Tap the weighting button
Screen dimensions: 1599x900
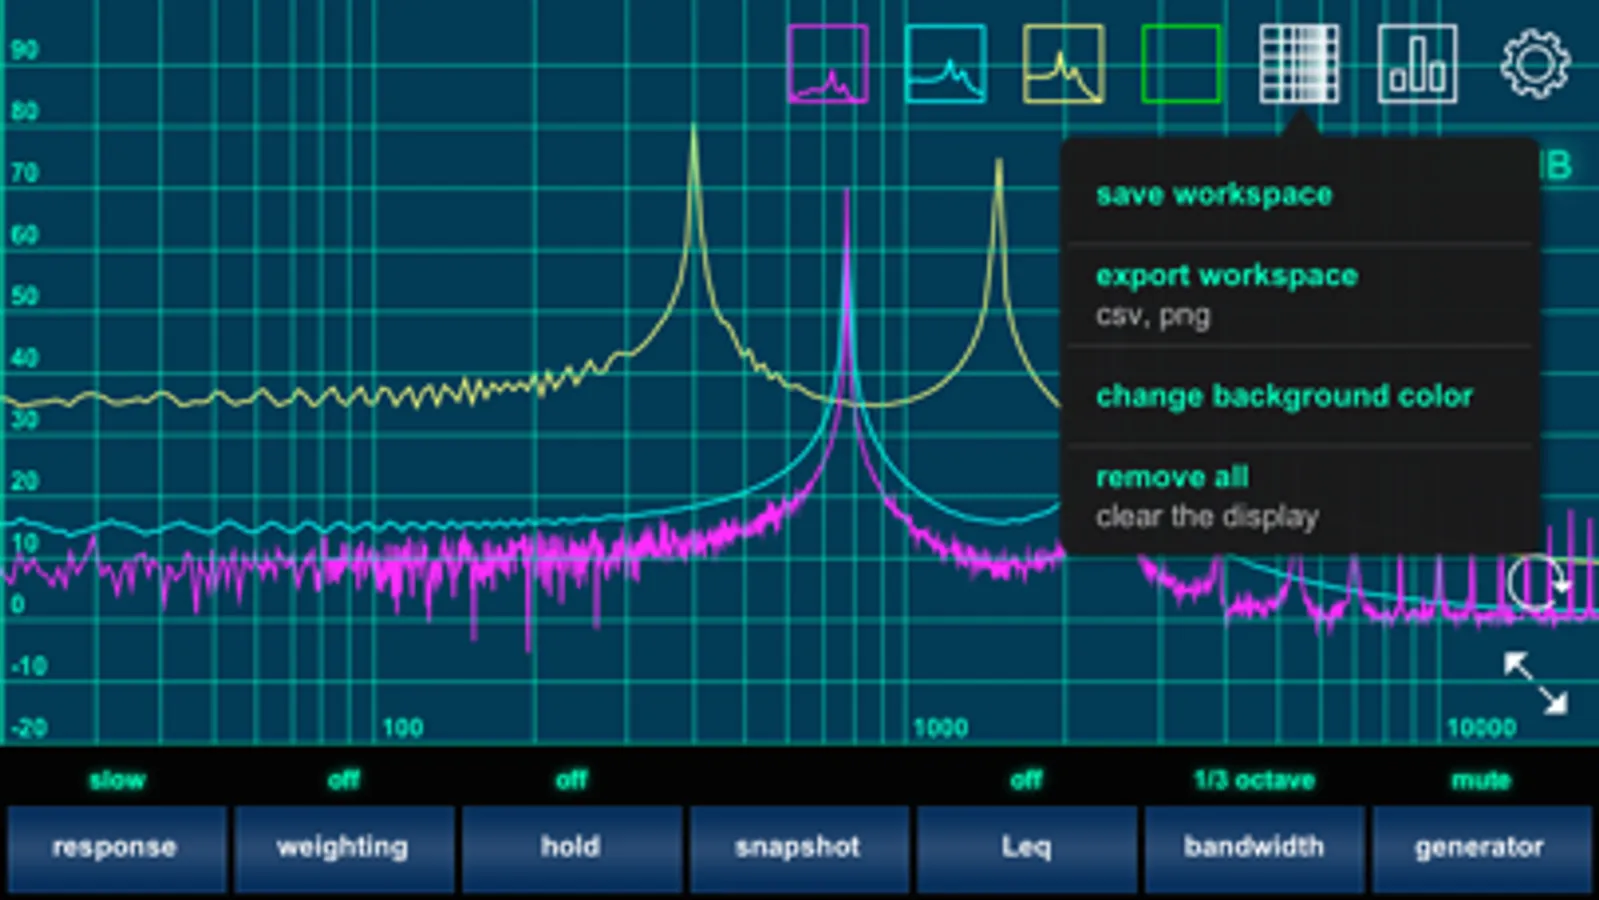click(343, 848)
